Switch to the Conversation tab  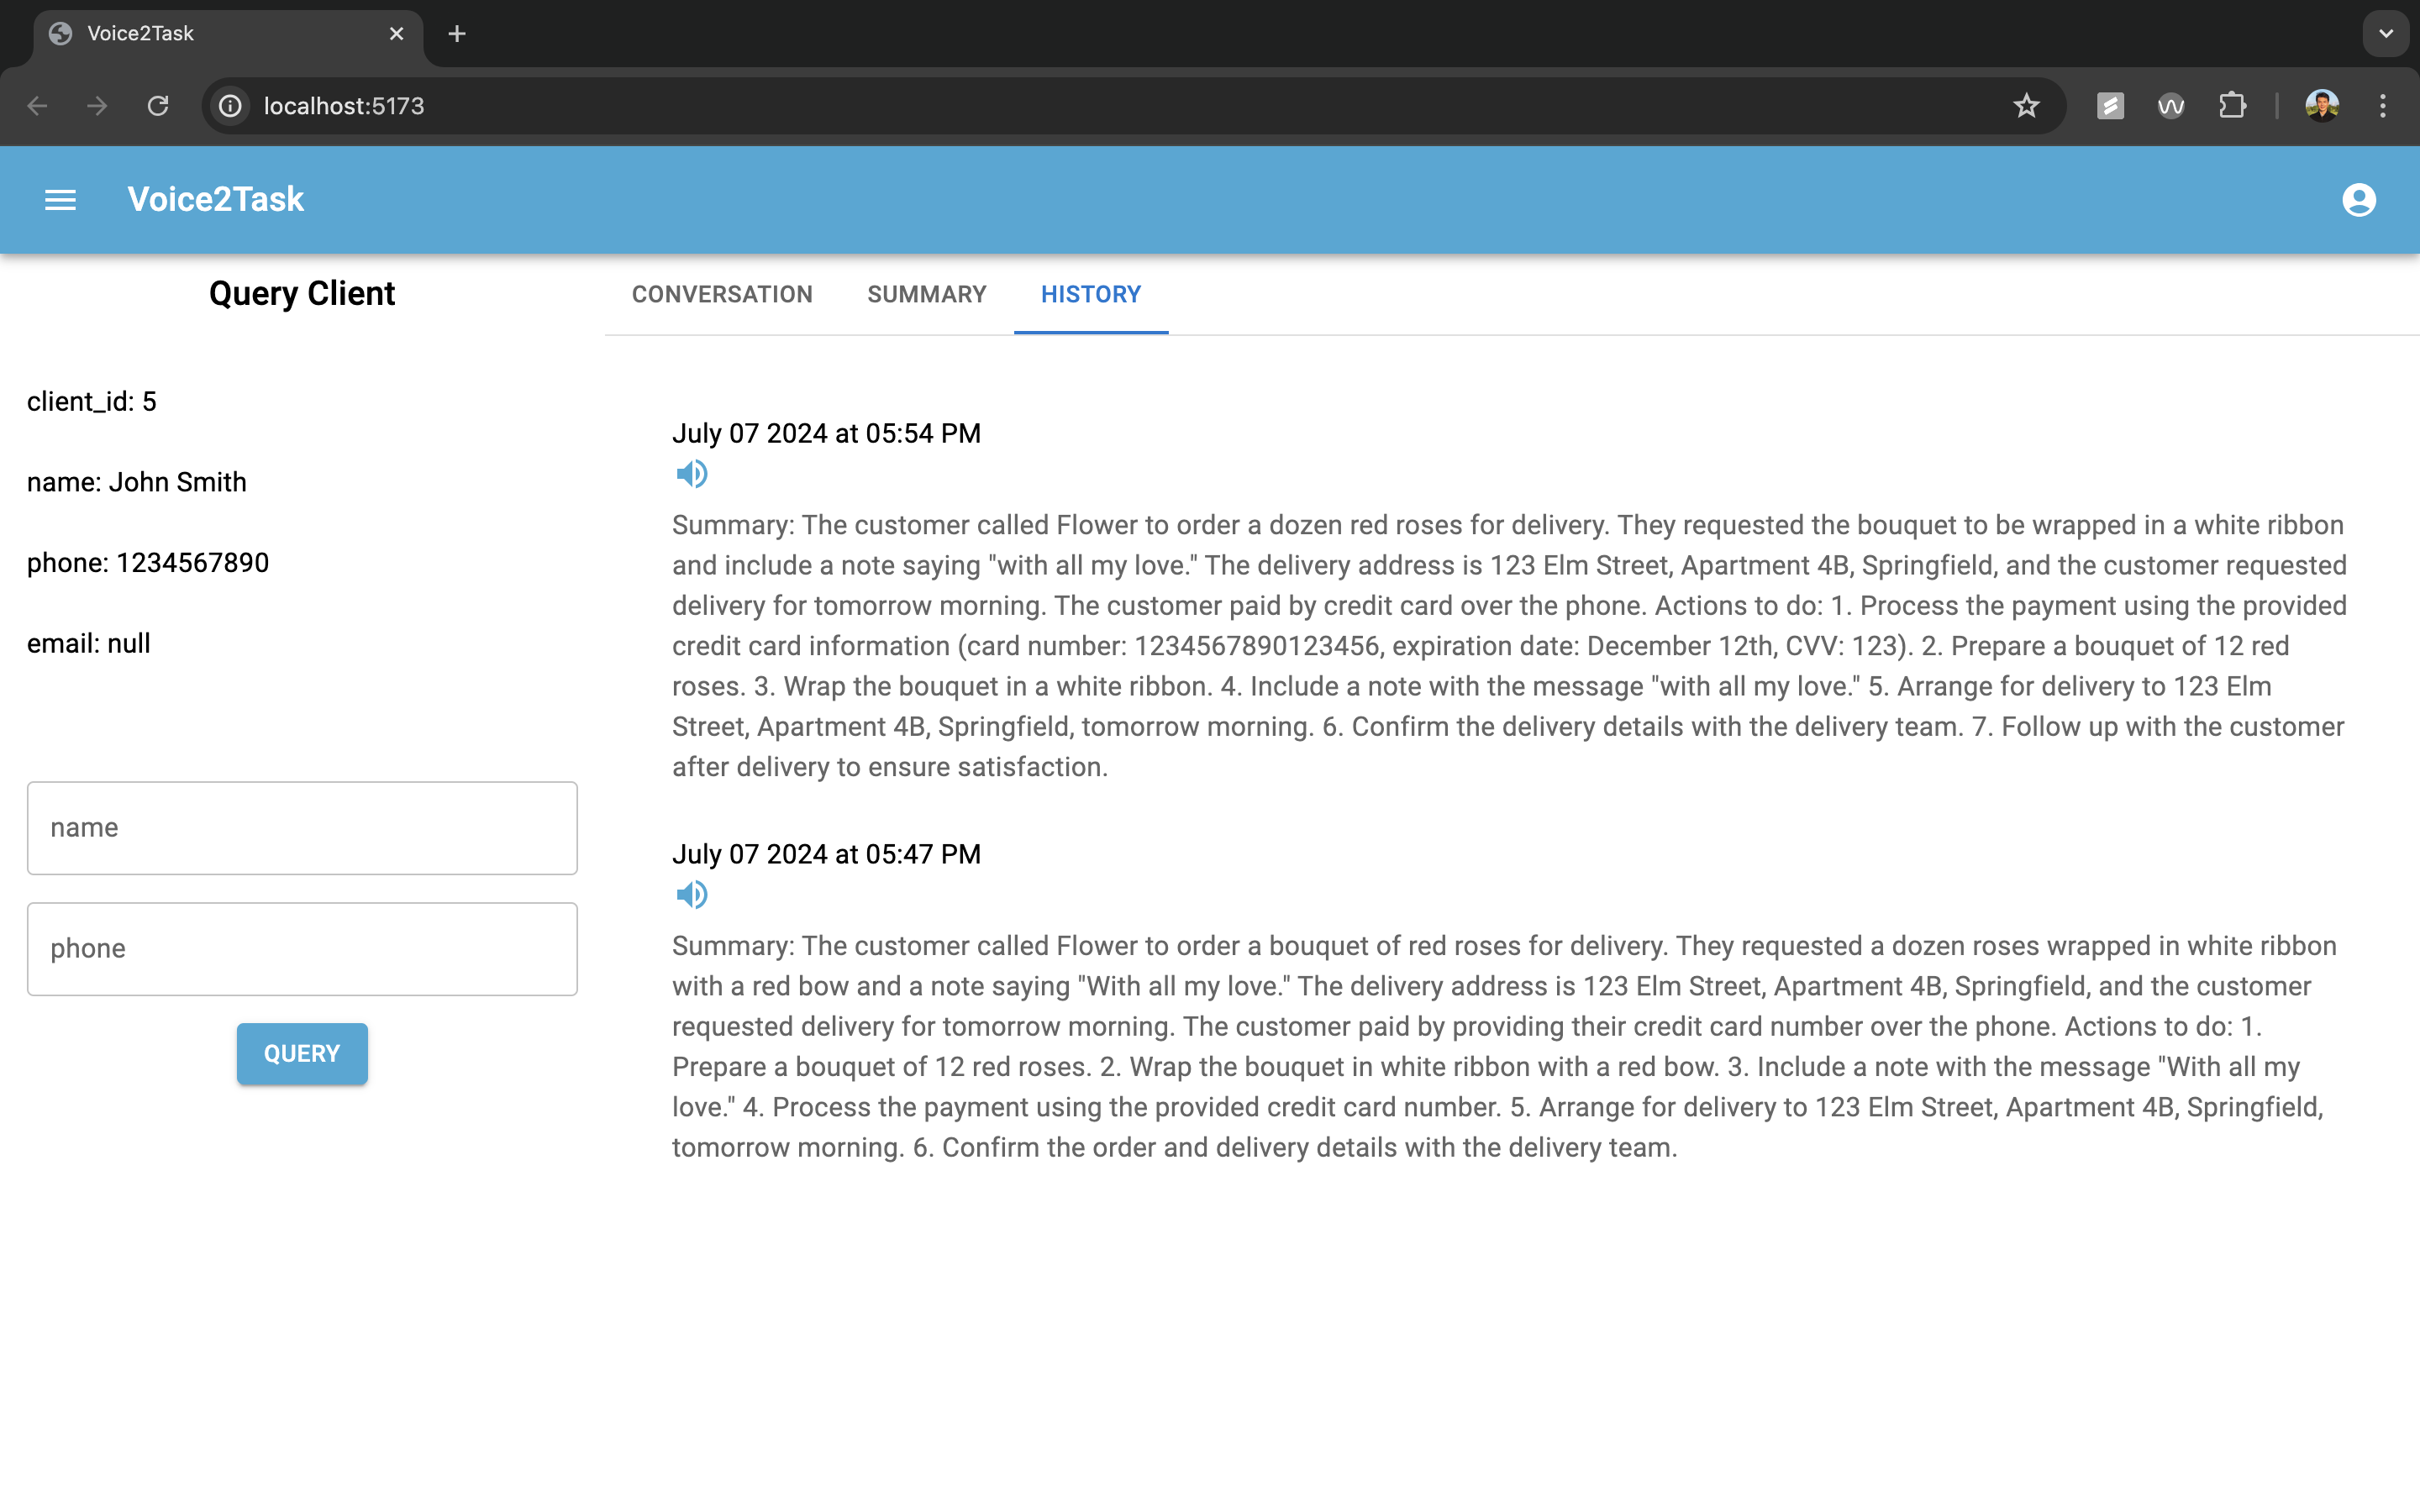click(722, 294)
